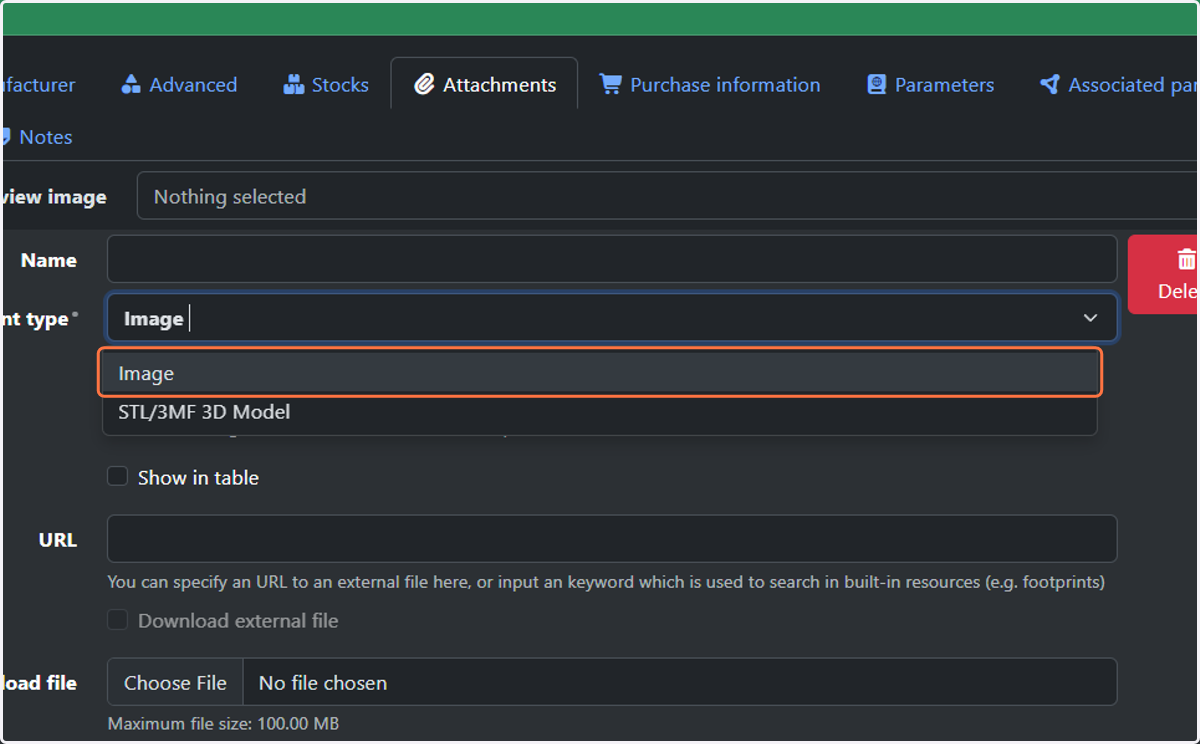The image size is (1200, 744).
Task: Go to the Parameters tab
Action: click(x=930, y=85)
